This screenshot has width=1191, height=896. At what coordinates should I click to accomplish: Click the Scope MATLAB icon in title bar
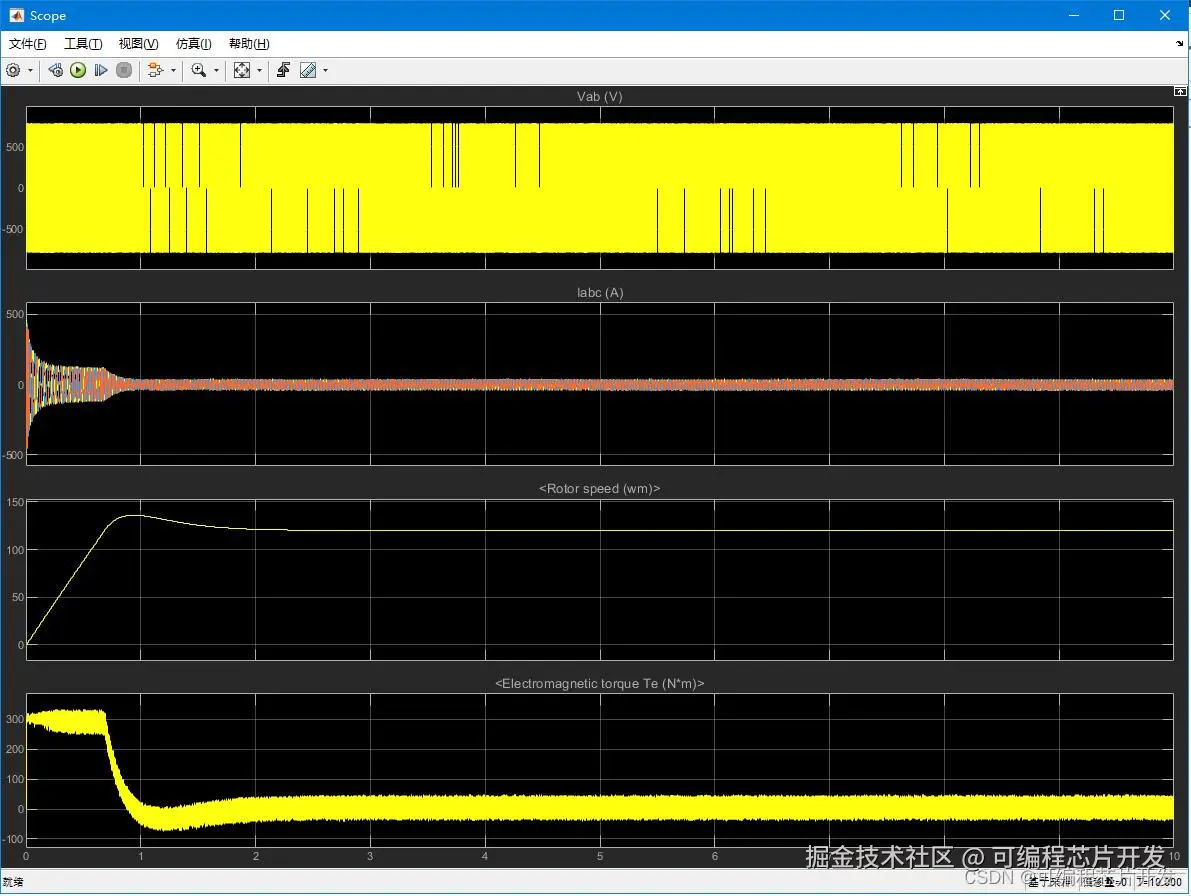pyautogui.click(x=16, y=15)
